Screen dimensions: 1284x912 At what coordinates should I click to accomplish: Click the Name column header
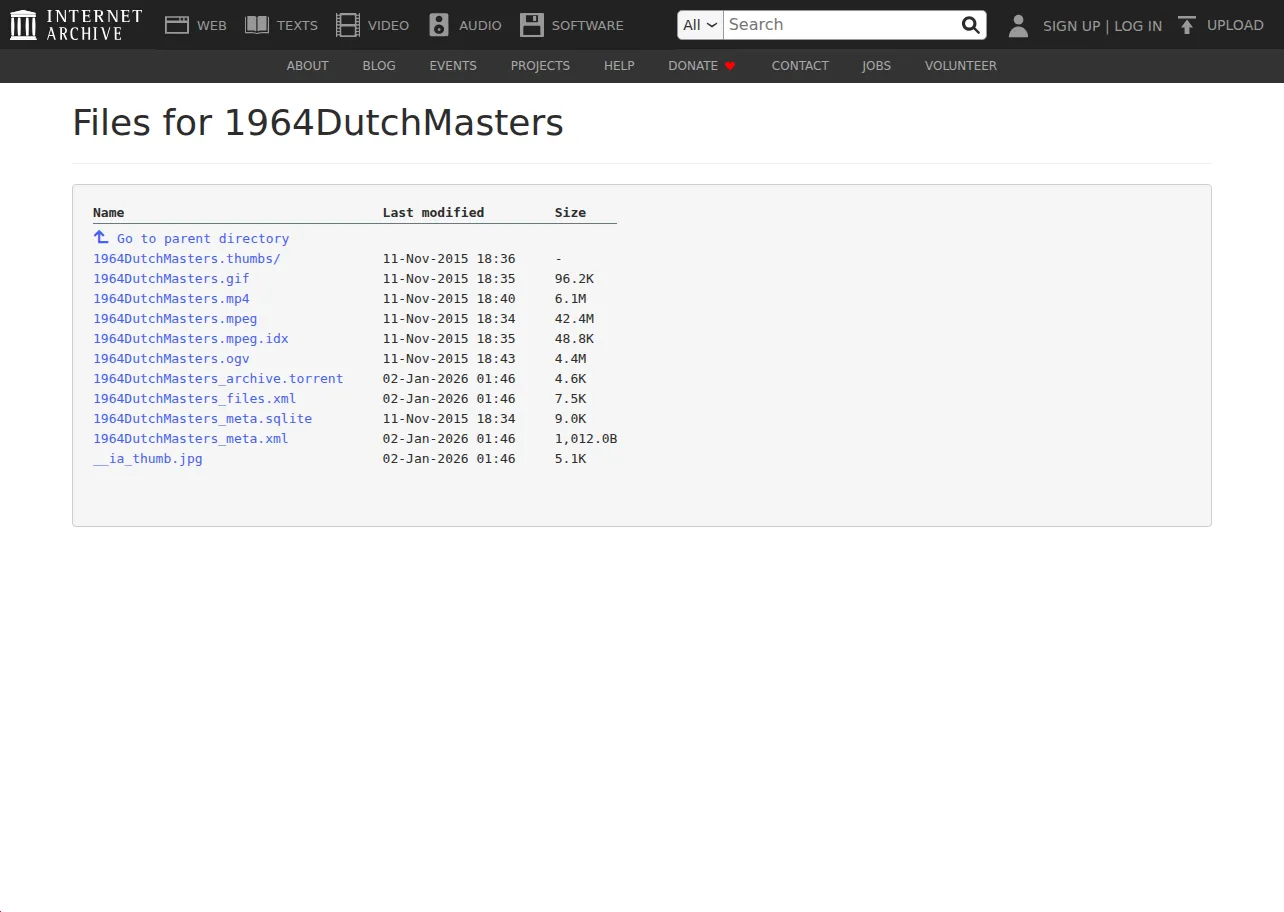point(109,213)
